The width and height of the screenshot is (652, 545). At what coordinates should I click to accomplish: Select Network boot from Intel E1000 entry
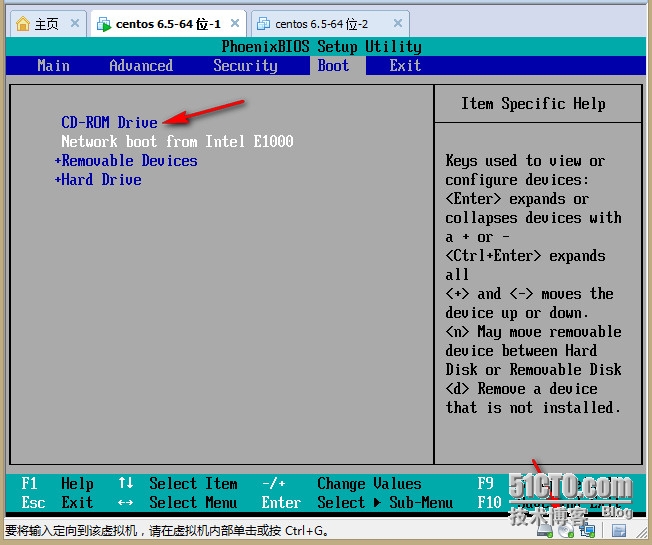point(178,141)
